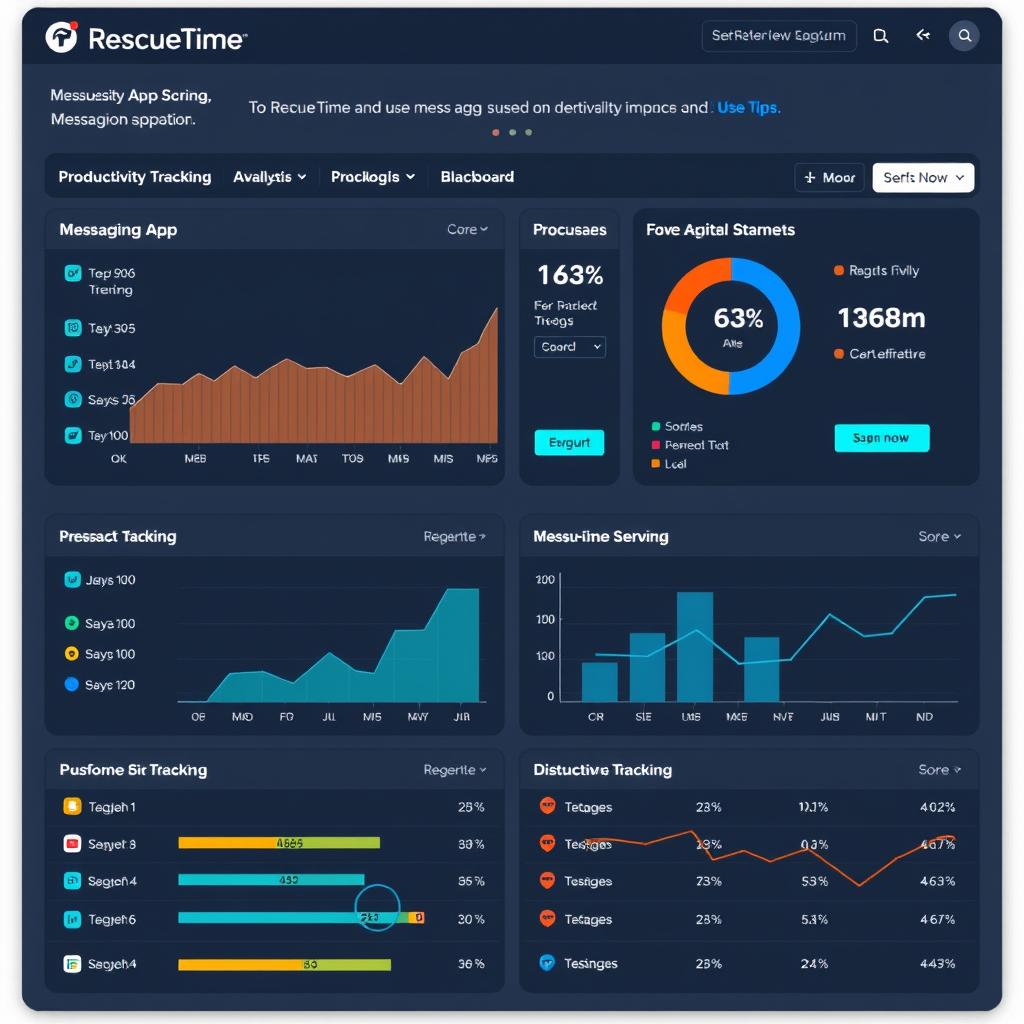Click the icon next to Tey 305
Image resolution: width=1024 pixels, height=1024 pixels.
(72, 328)
